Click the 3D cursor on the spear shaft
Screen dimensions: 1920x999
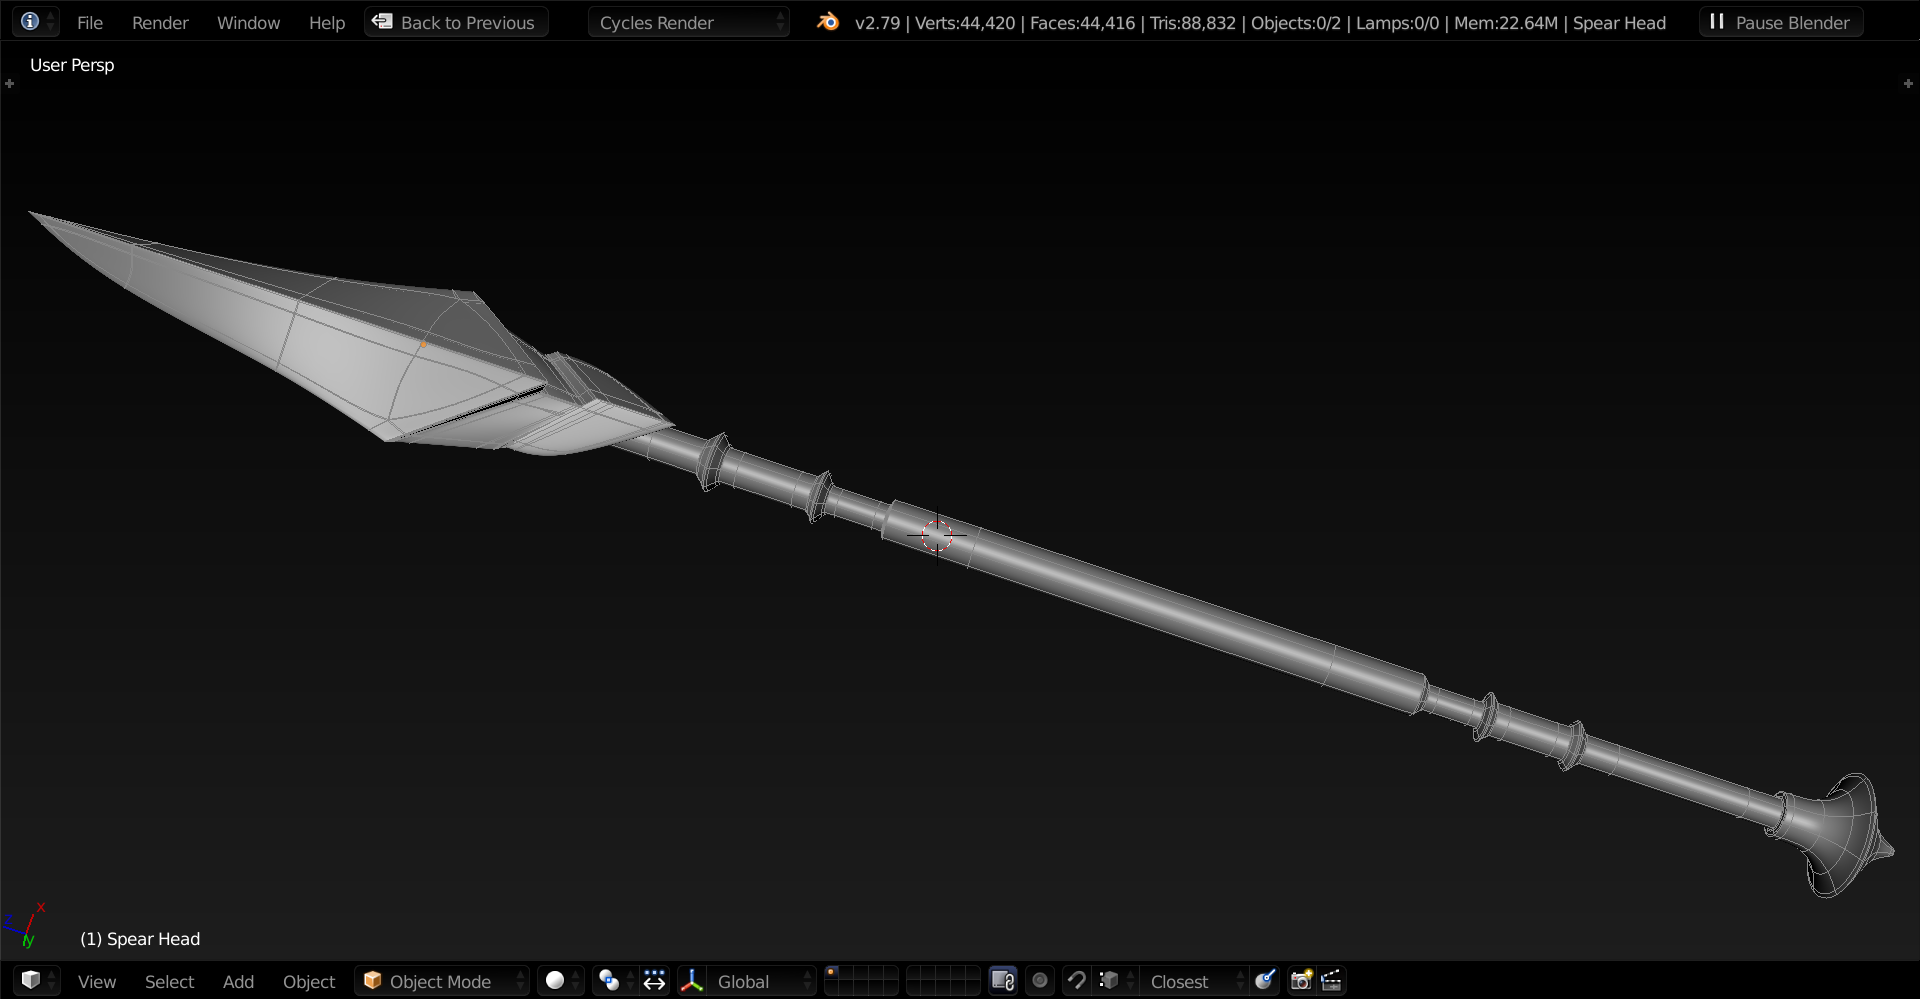(937, 536)
